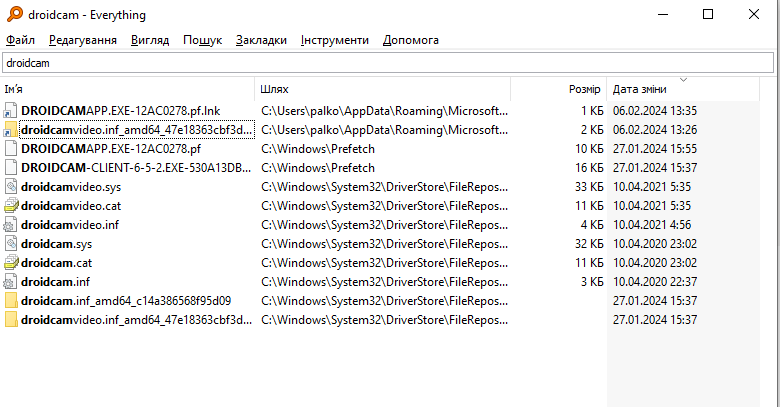Click C:\Windows\Prefetch path of DROIDCAM-CLIENT-6-5-2.EXE
Screen dimensions: 780x407
coord(318,168)
